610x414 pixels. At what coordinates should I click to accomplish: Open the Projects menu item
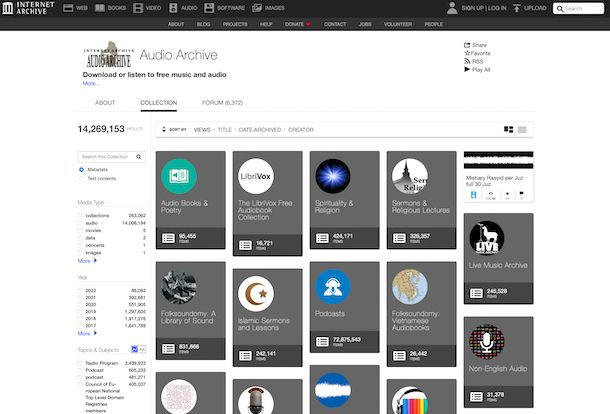tap(235, 24)
